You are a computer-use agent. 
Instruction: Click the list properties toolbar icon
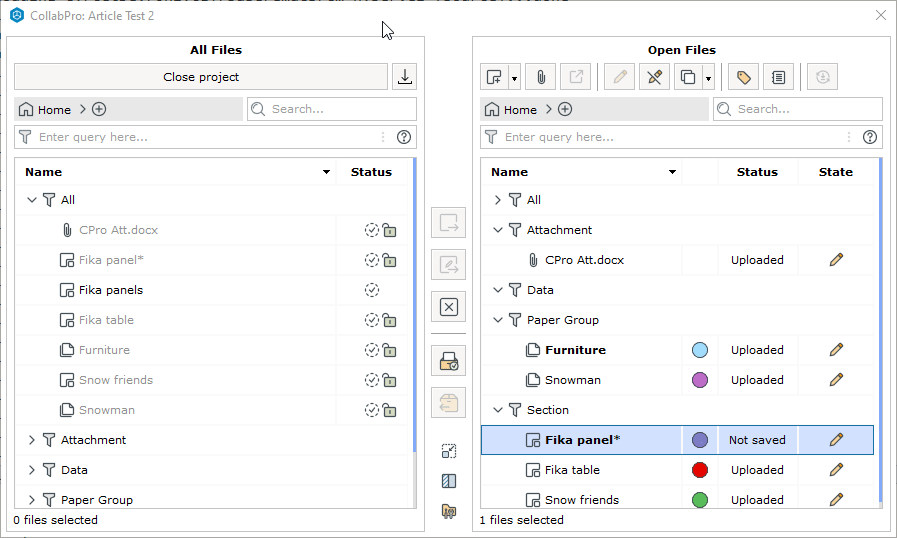point(778,77)
